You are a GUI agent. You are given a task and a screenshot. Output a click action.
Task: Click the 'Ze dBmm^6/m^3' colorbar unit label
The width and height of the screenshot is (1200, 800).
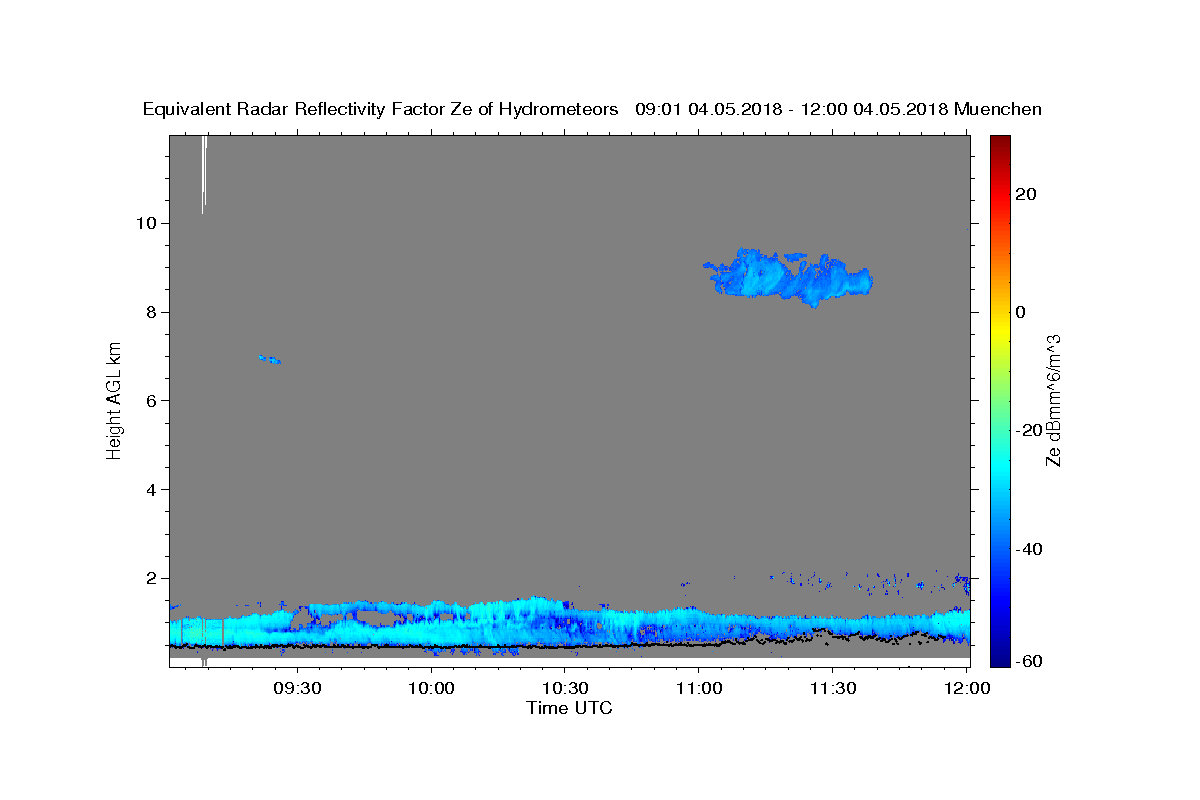point(1053,400)
